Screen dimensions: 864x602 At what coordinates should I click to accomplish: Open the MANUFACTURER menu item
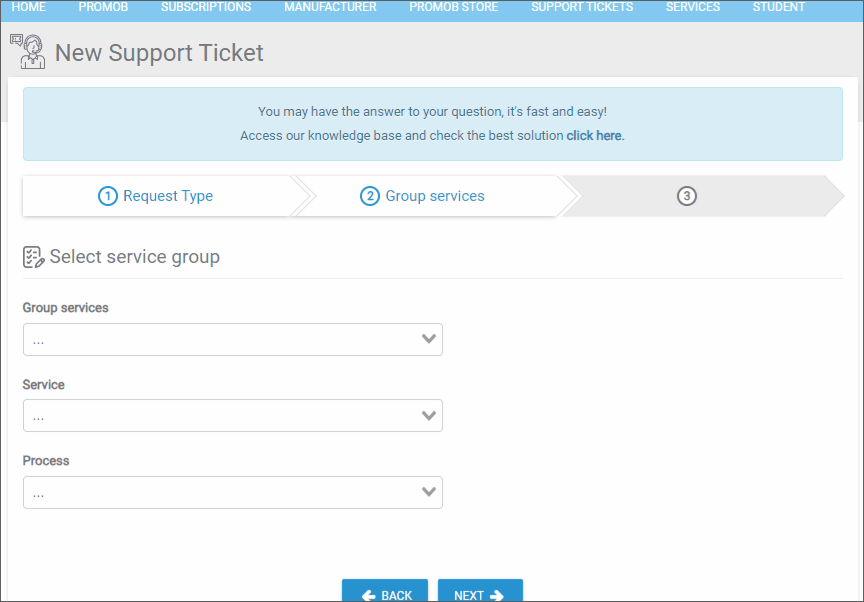tap(330, 7)
